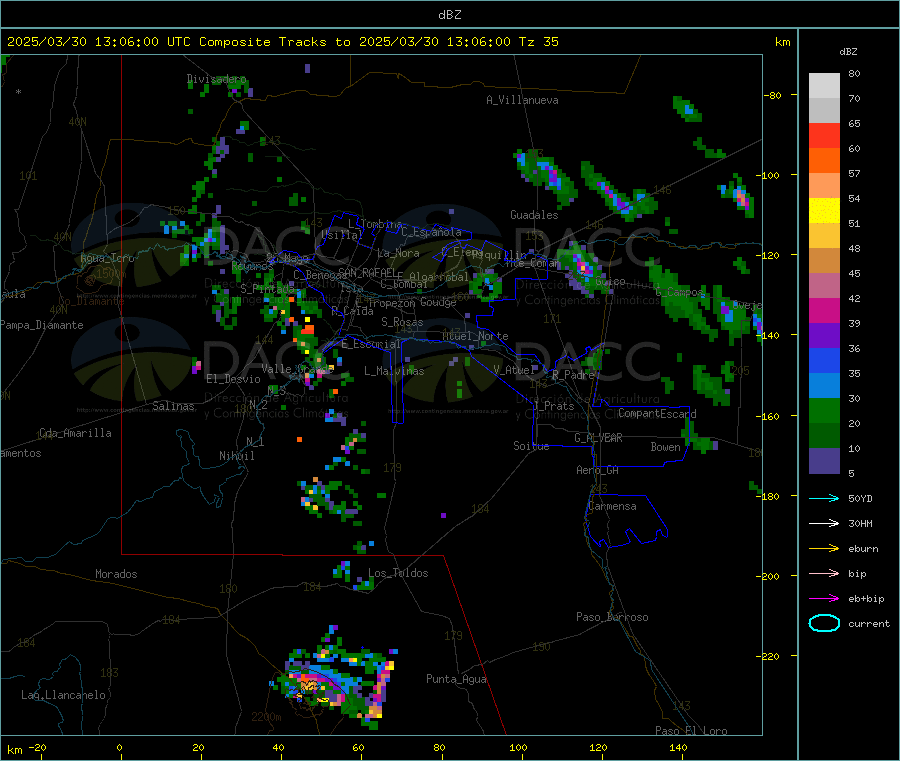This screenshot has width=900, height=761.
Task: Click the yellow eburn arrow legend icon
Action: [x=824, y=548]
